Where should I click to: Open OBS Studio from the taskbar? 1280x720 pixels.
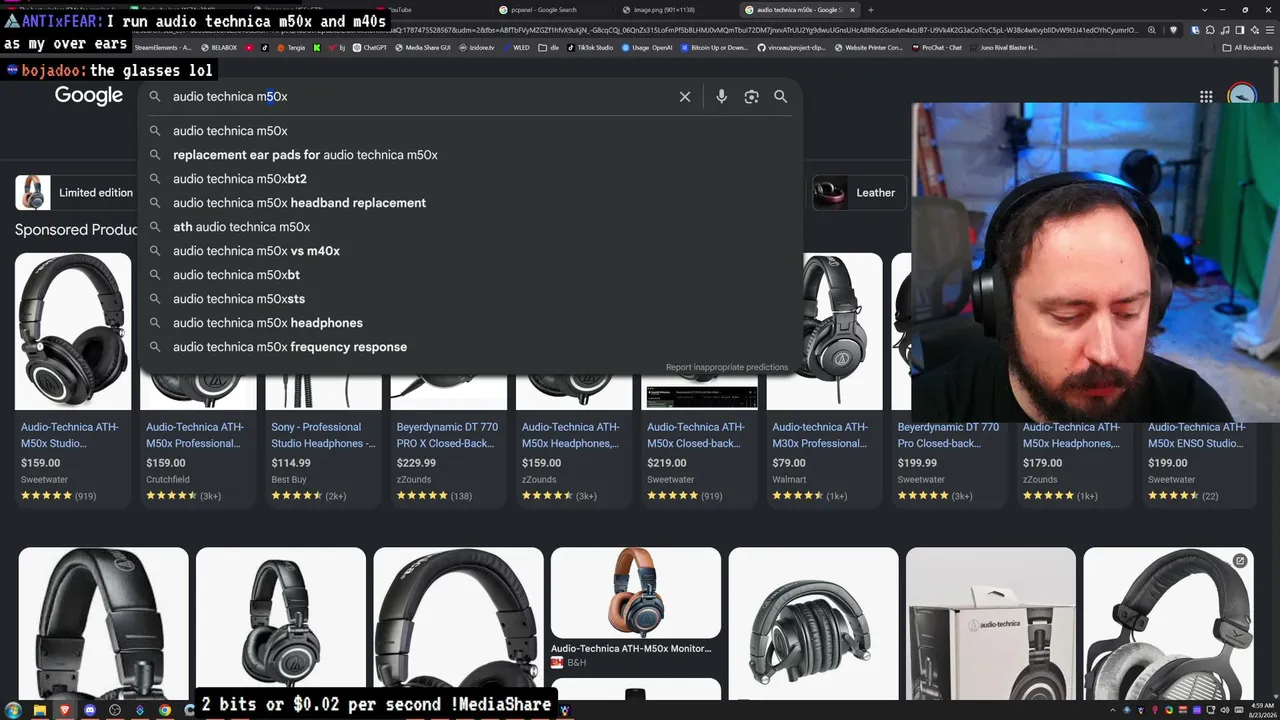(x=115, y=710)
